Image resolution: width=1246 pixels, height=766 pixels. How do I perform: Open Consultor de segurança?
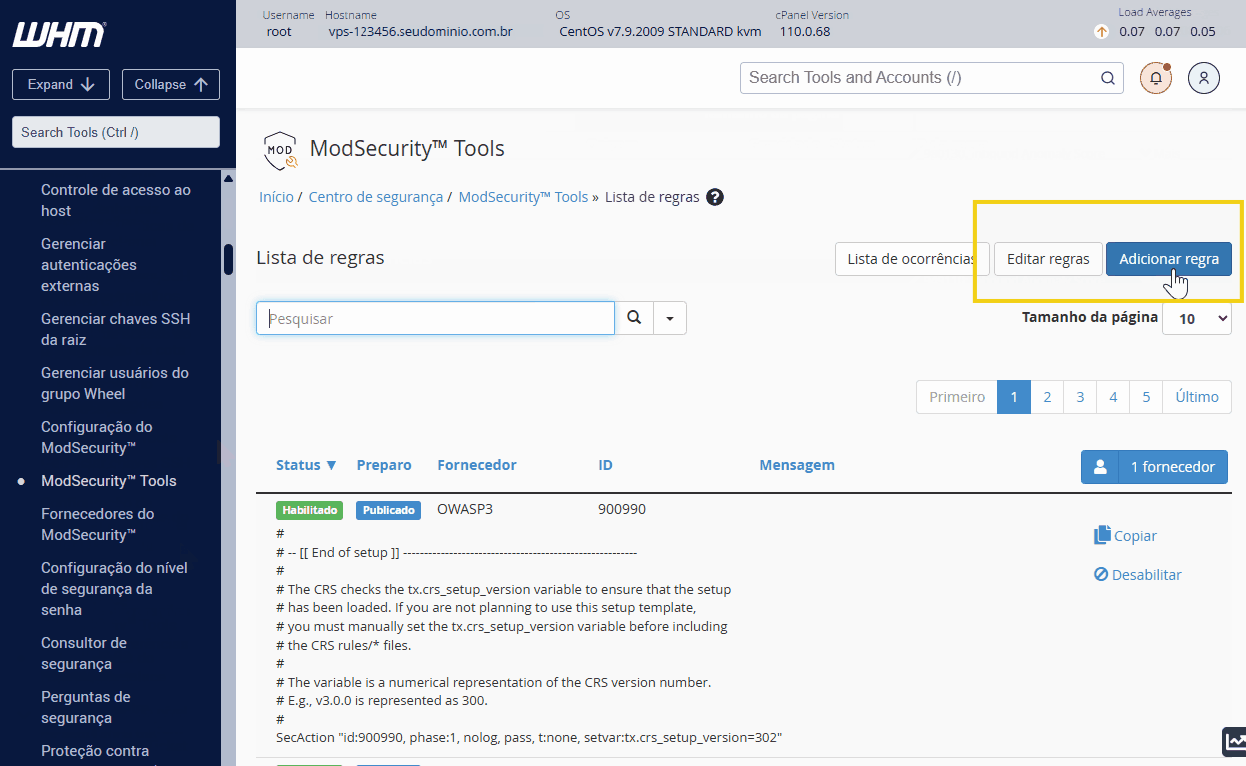[x=84, y=653]
